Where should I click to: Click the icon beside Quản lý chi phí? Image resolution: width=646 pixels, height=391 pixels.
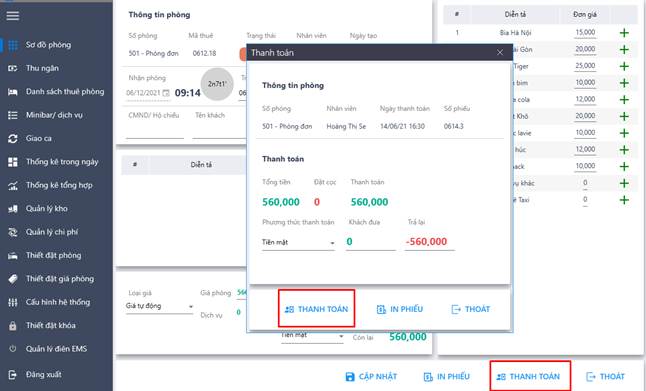tap(13, 232)
